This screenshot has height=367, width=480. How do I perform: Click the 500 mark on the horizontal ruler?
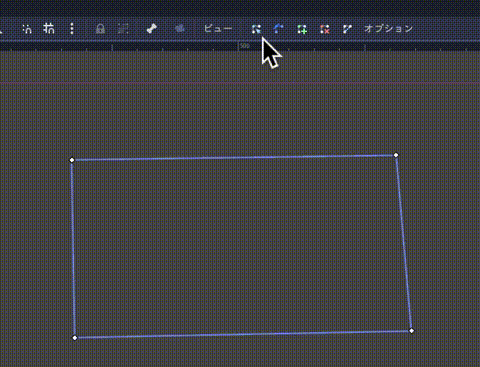point(245,46)
